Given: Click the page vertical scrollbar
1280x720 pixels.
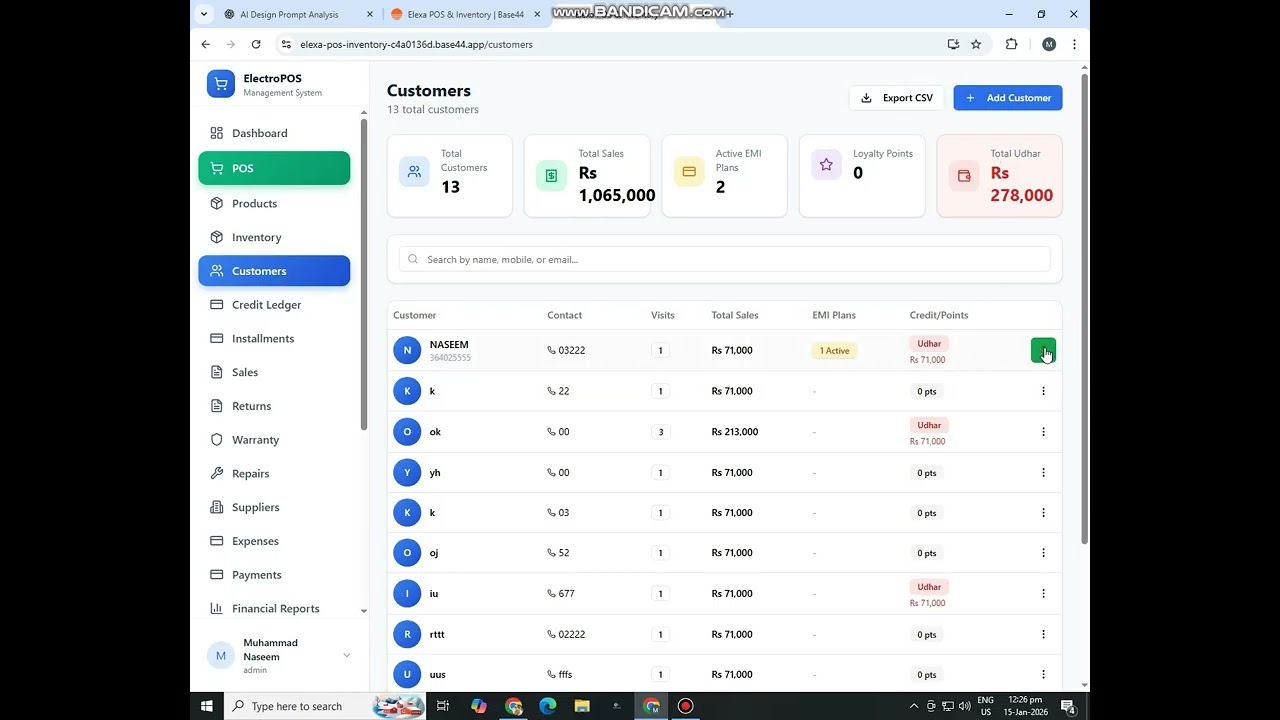Looking at the screenshot, I should 1085,309.
